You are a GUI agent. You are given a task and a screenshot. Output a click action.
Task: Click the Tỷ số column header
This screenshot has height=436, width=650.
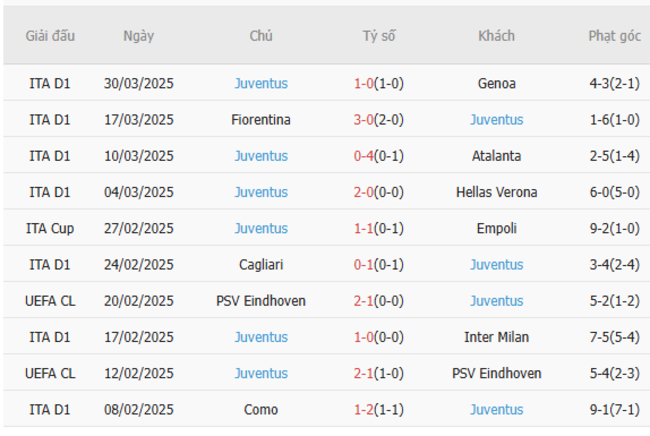click(379, 36)
